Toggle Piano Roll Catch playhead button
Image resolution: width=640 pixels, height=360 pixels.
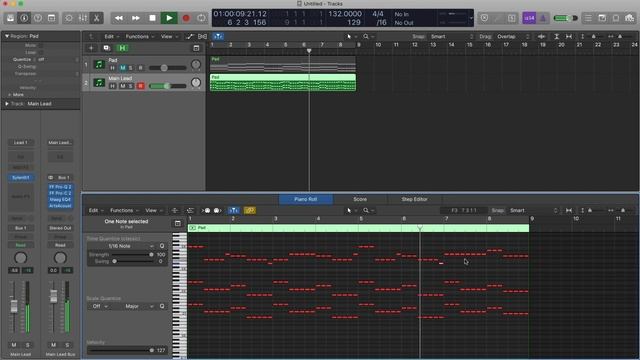pos(233,210)
